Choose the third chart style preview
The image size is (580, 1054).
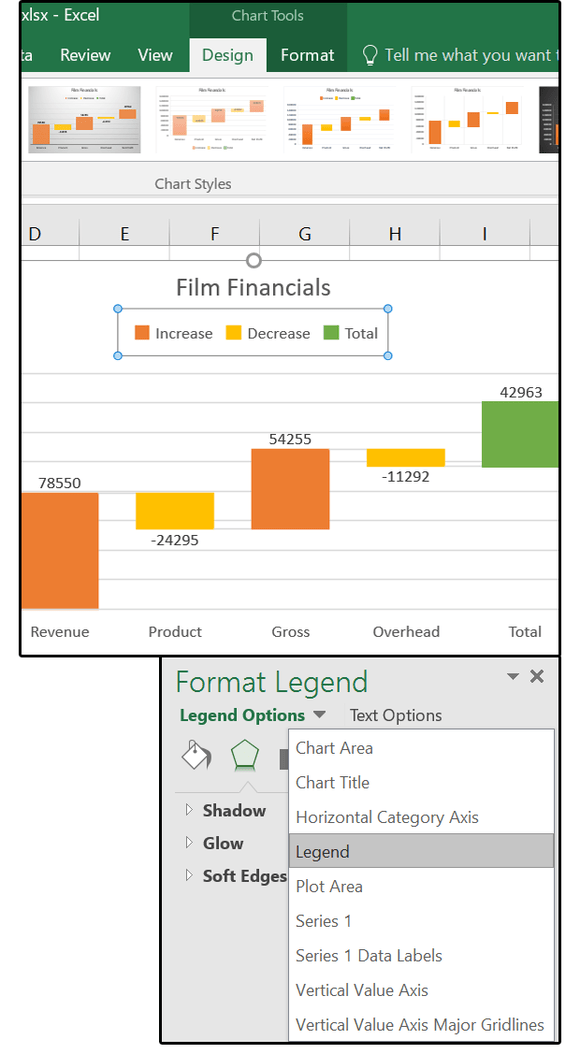point(341,120)
